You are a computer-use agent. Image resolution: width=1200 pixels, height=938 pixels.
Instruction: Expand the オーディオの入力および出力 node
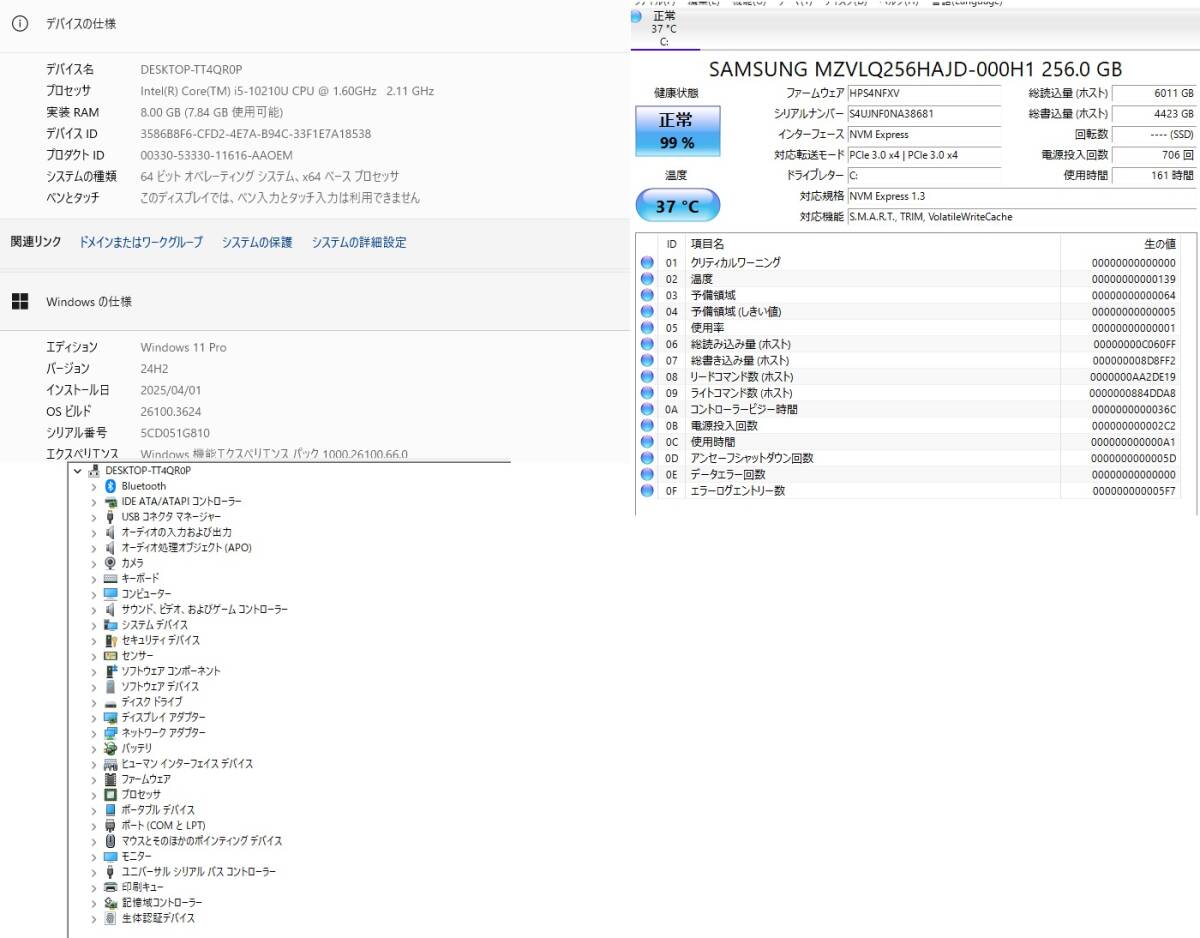(94, 532)
